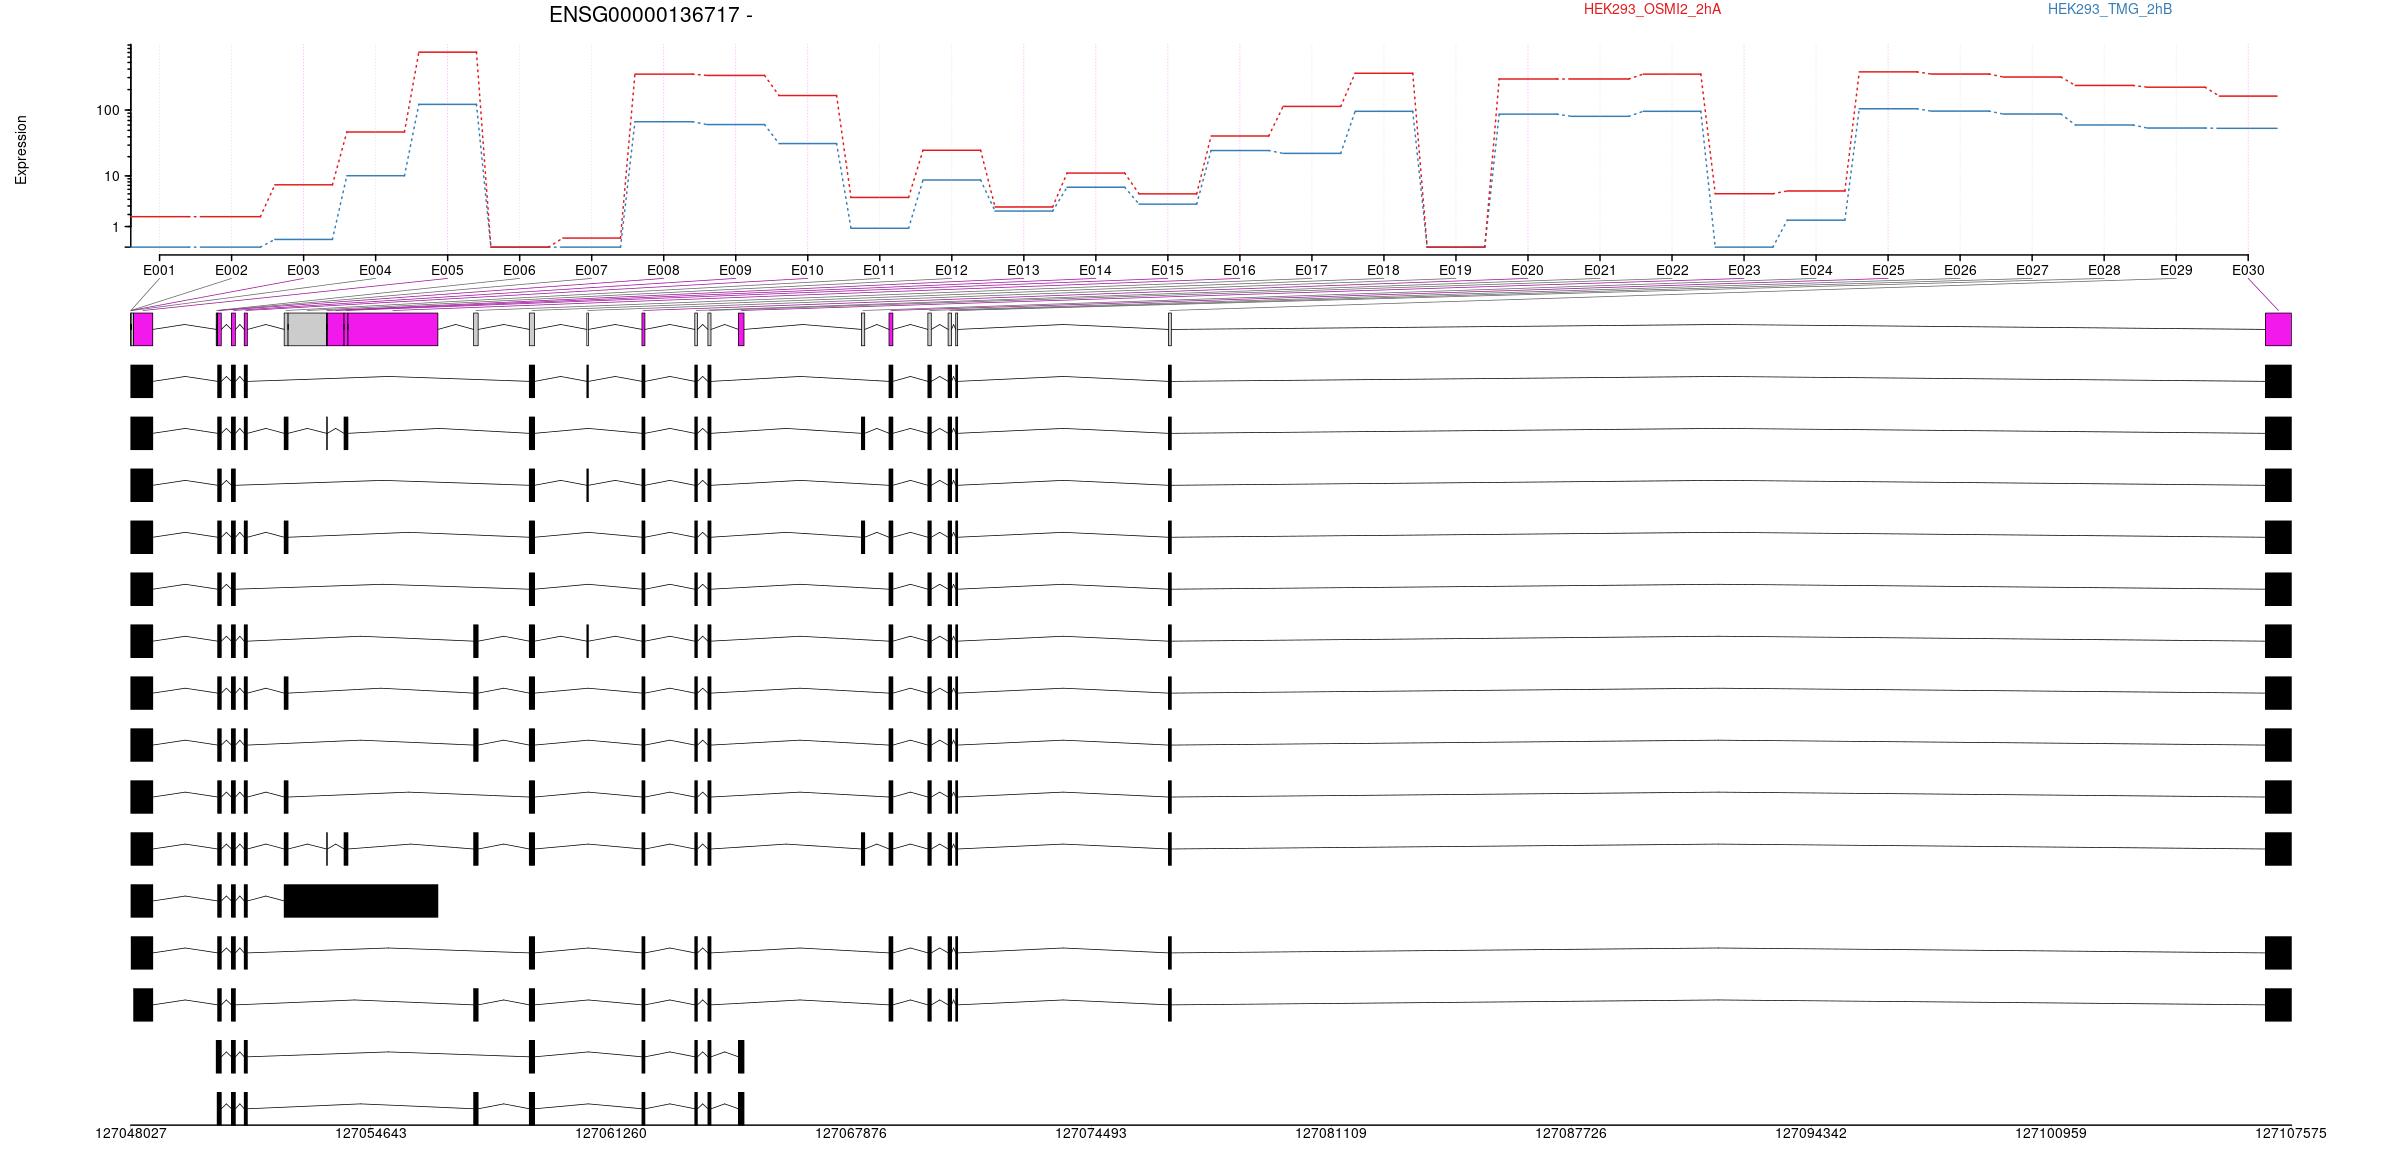Click genomic coordinate 127061260
Screen dimensions: 2400x1150
pos(611,1133)
